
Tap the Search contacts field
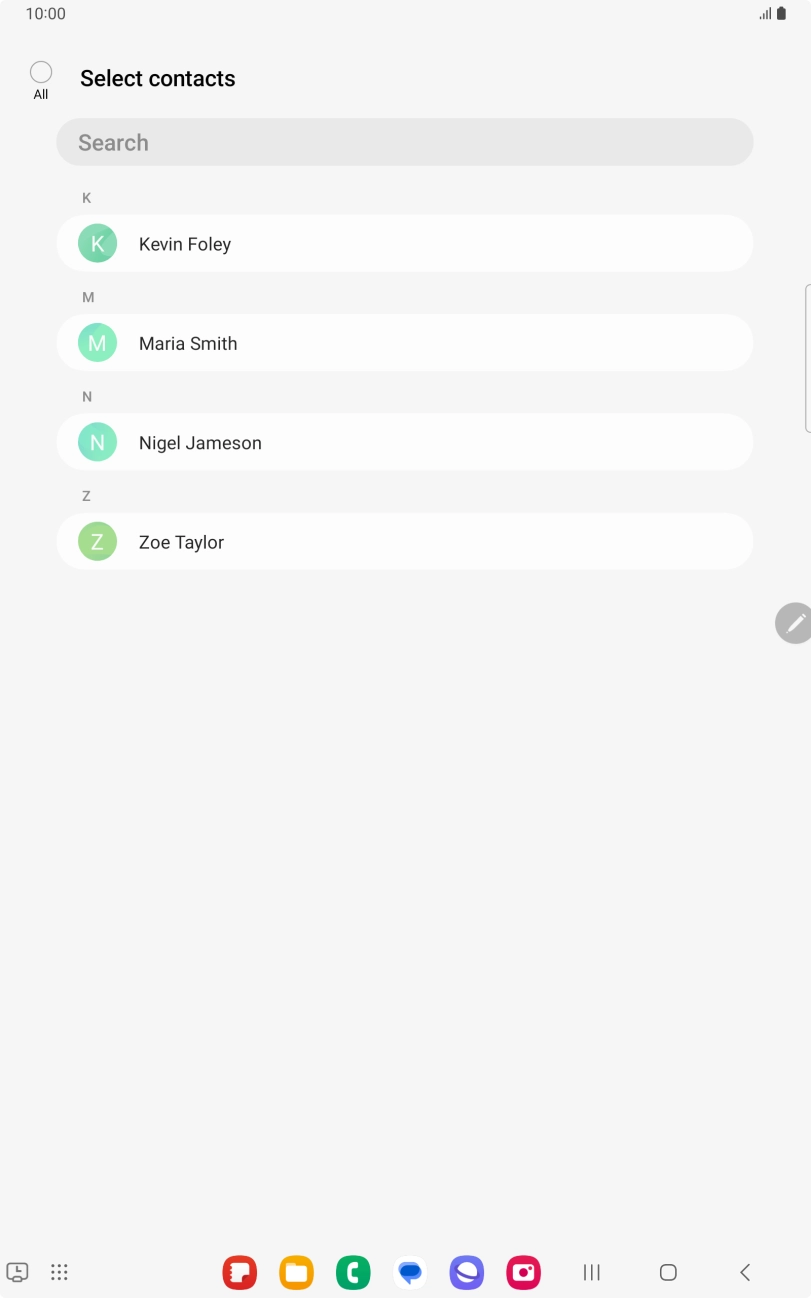pos(404,143)
